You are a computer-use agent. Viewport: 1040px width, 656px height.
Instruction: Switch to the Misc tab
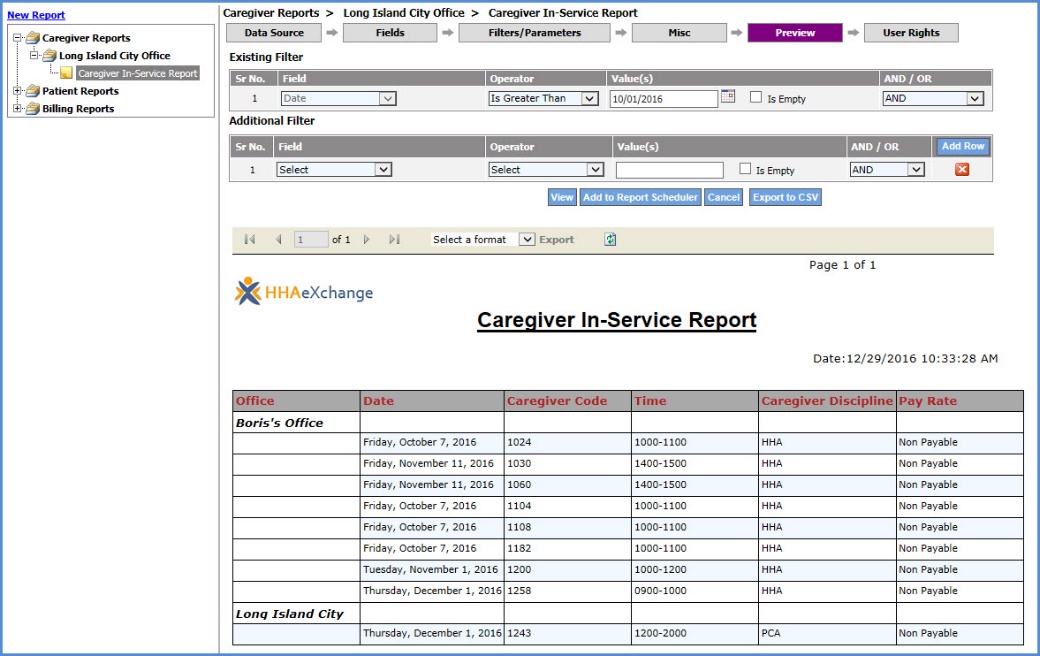tap(679, 32)
